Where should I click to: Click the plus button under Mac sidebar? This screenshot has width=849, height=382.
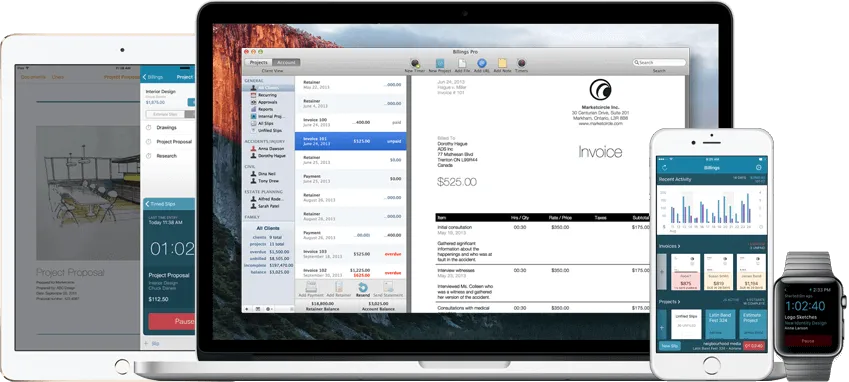coord(247,309)
